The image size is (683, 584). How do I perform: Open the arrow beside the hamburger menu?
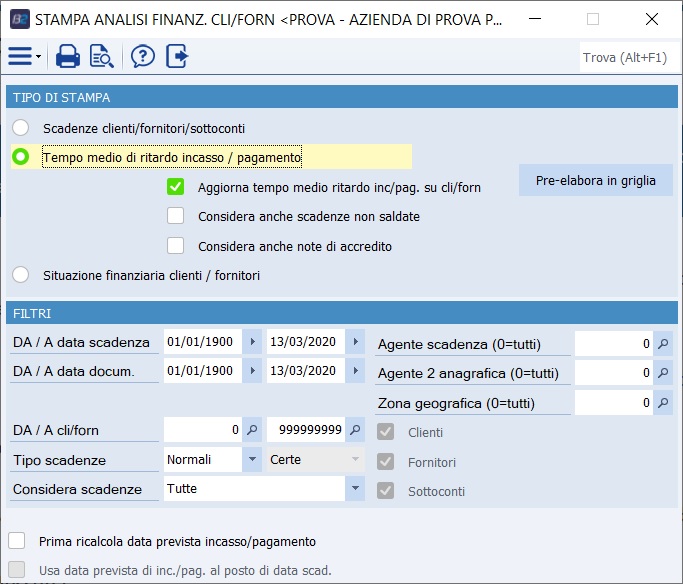coord(38,56)
